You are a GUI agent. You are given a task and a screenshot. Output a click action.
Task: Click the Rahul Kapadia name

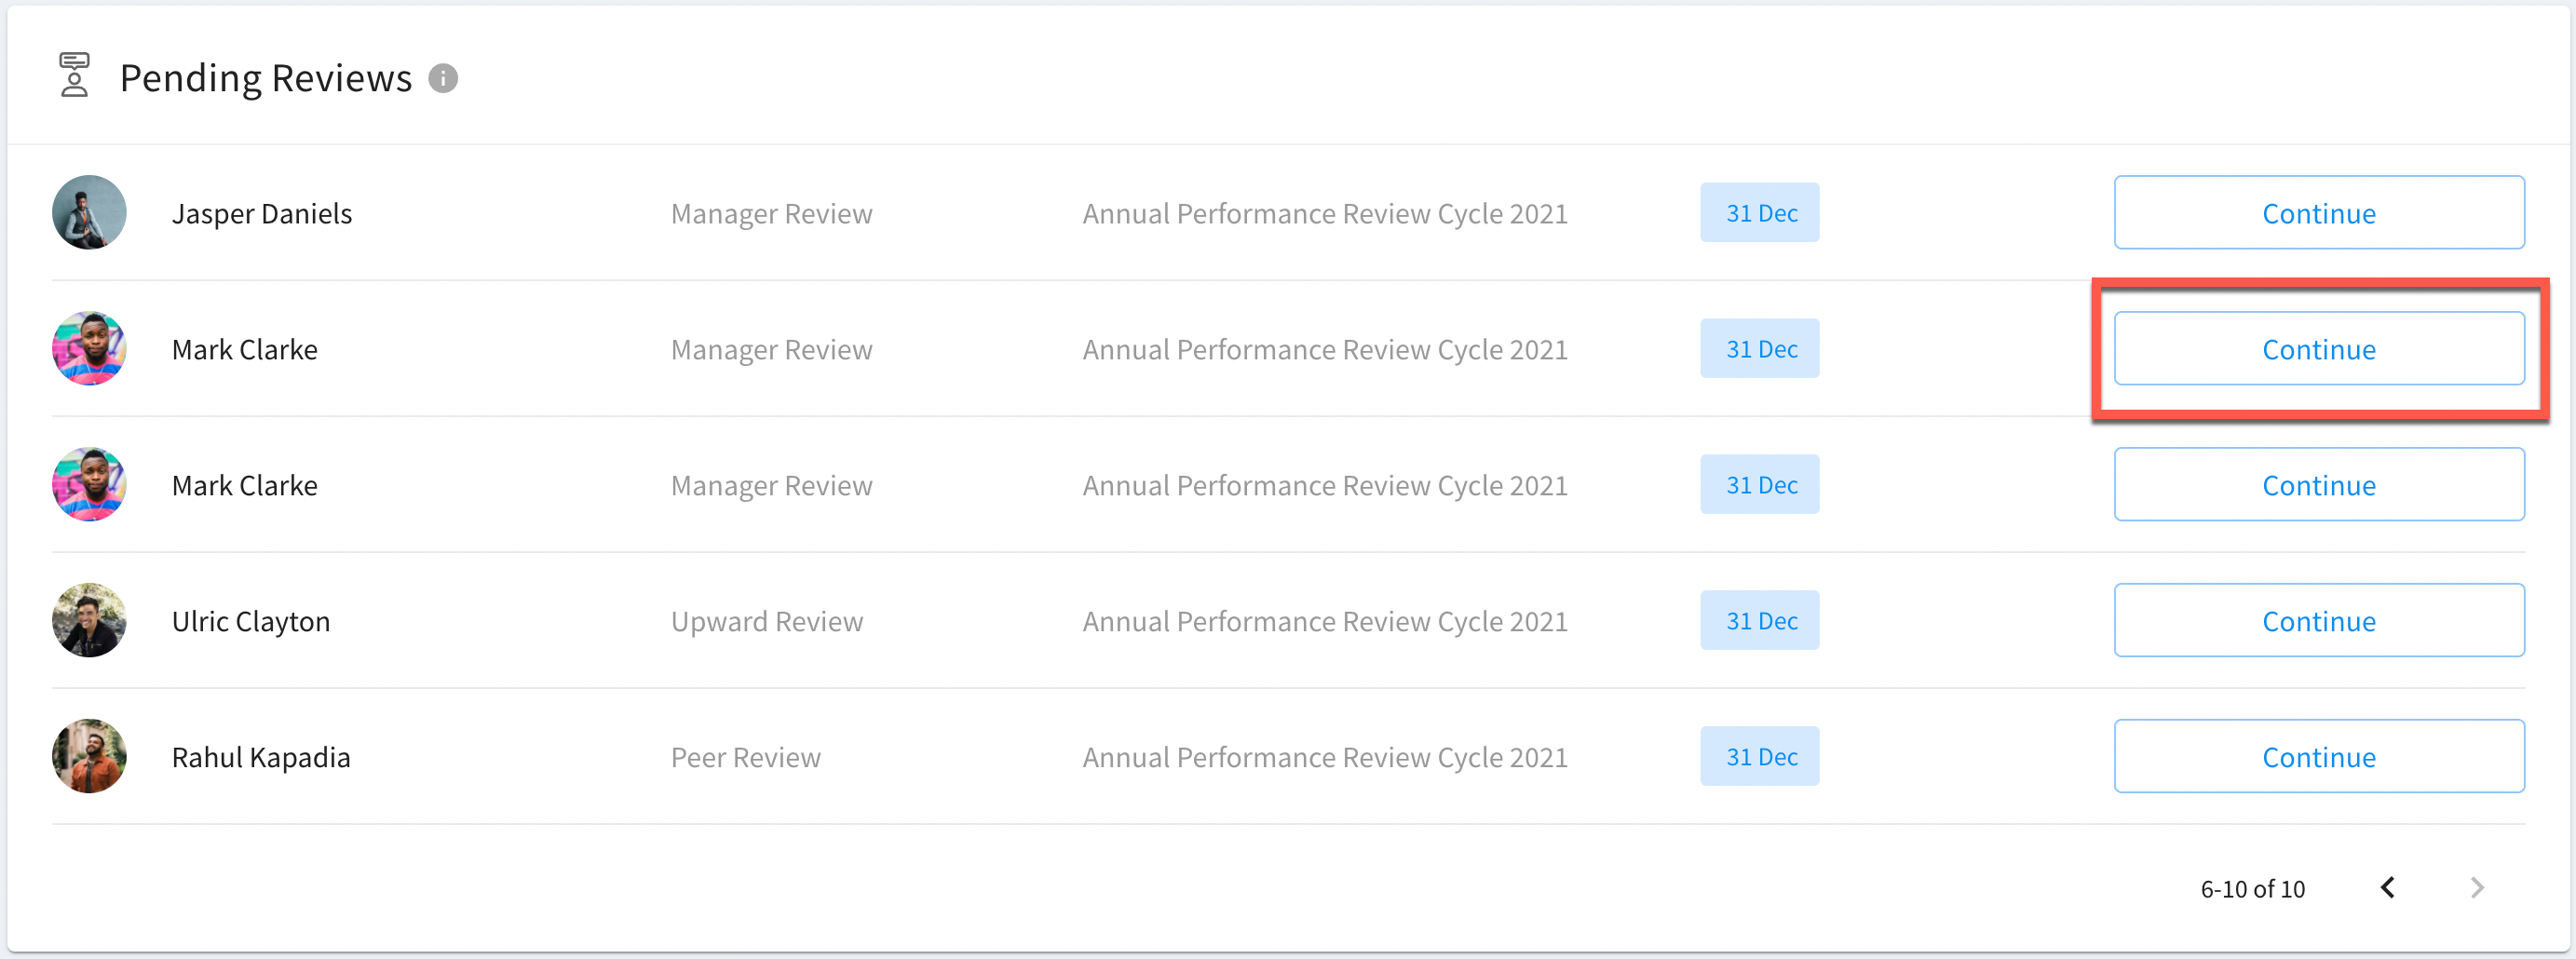pyautogui.click(x=261, y=757)
